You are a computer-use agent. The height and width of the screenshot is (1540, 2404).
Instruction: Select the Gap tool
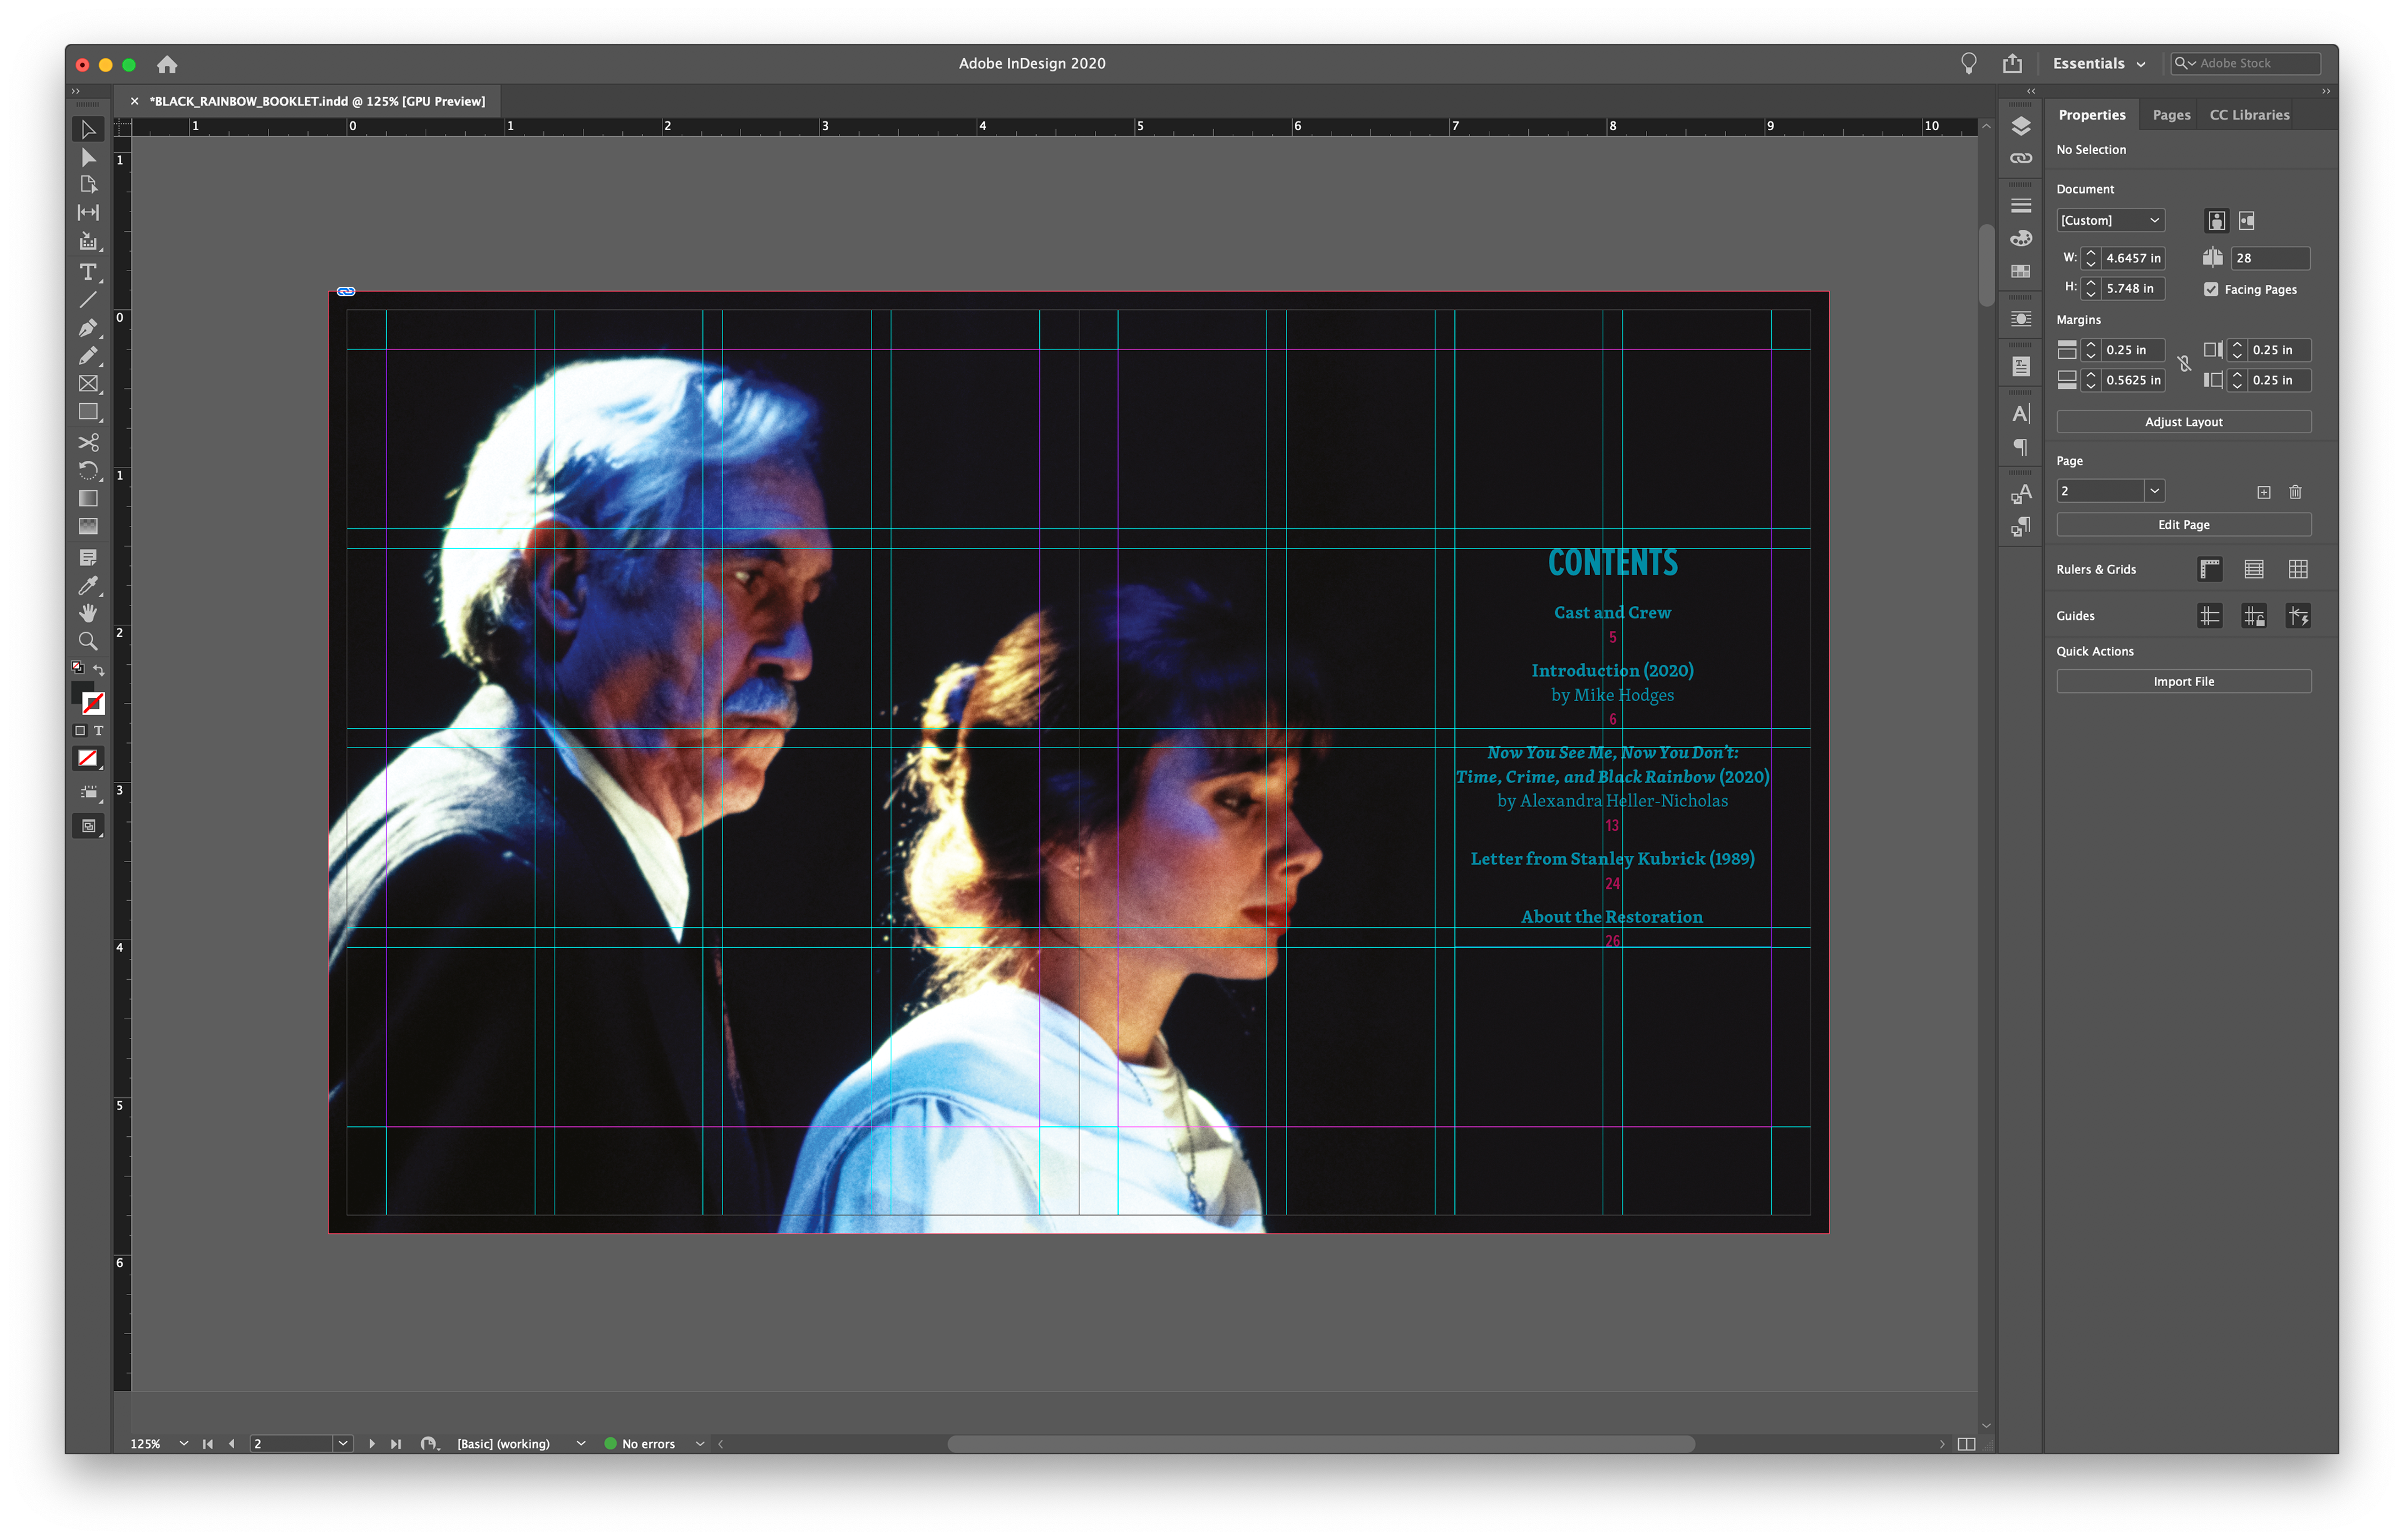coord(88,212)
